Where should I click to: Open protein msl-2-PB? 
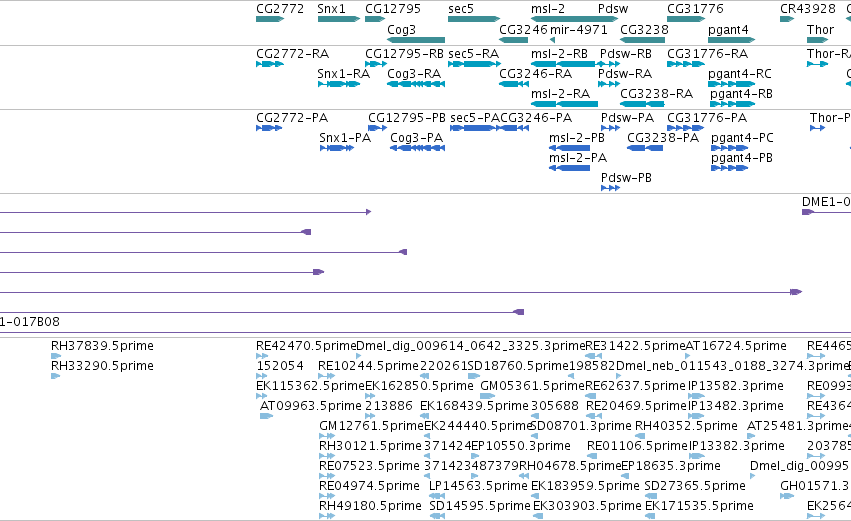tap(576, 138)
